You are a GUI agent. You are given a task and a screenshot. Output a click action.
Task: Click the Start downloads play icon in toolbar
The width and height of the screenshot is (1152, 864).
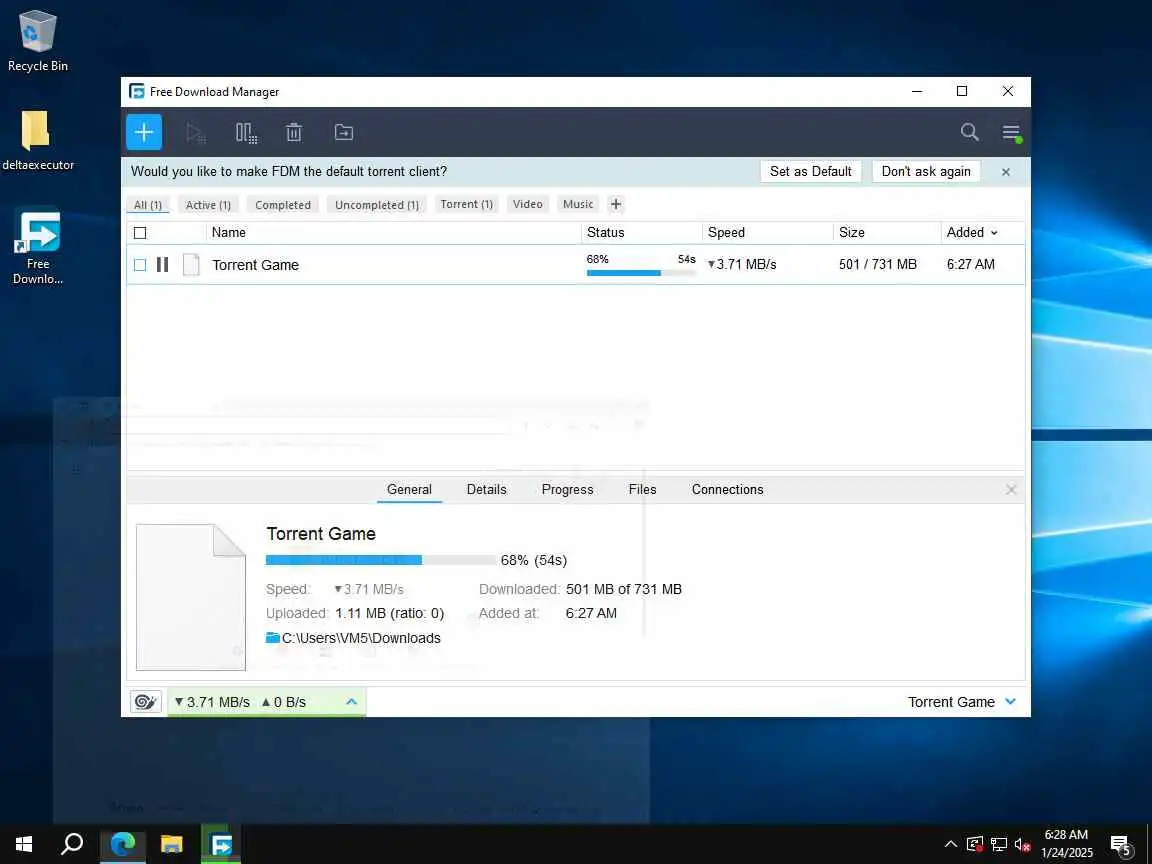[x=195, y=133]
